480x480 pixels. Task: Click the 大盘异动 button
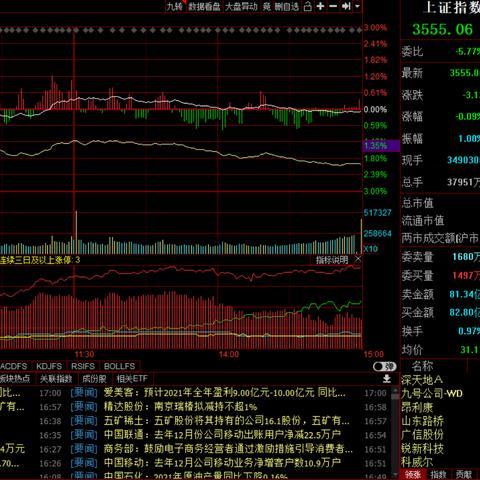tap(241, 6)
